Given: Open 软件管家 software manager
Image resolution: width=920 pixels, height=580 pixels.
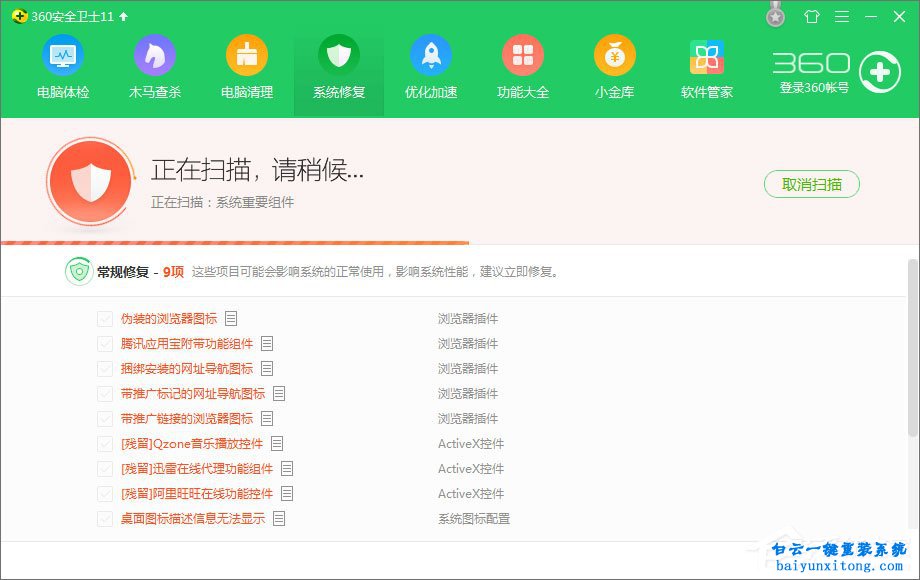Looking at the screenshot, I should pos(706,67).
